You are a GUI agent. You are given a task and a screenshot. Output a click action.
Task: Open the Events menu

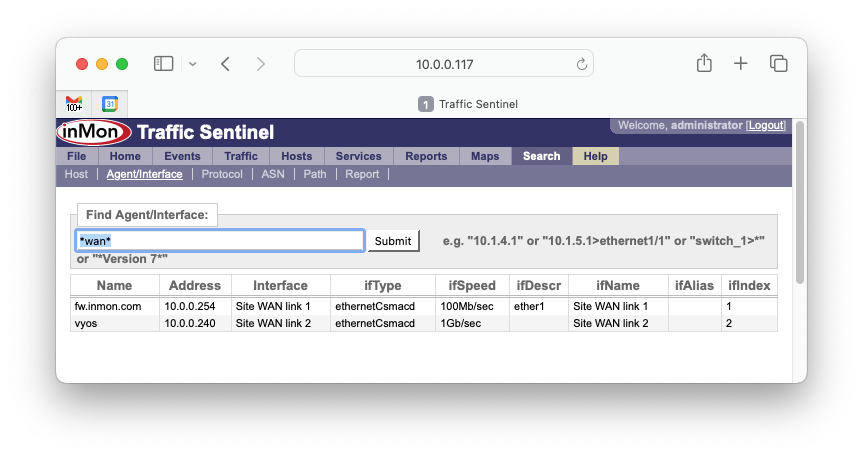point(182,156)
